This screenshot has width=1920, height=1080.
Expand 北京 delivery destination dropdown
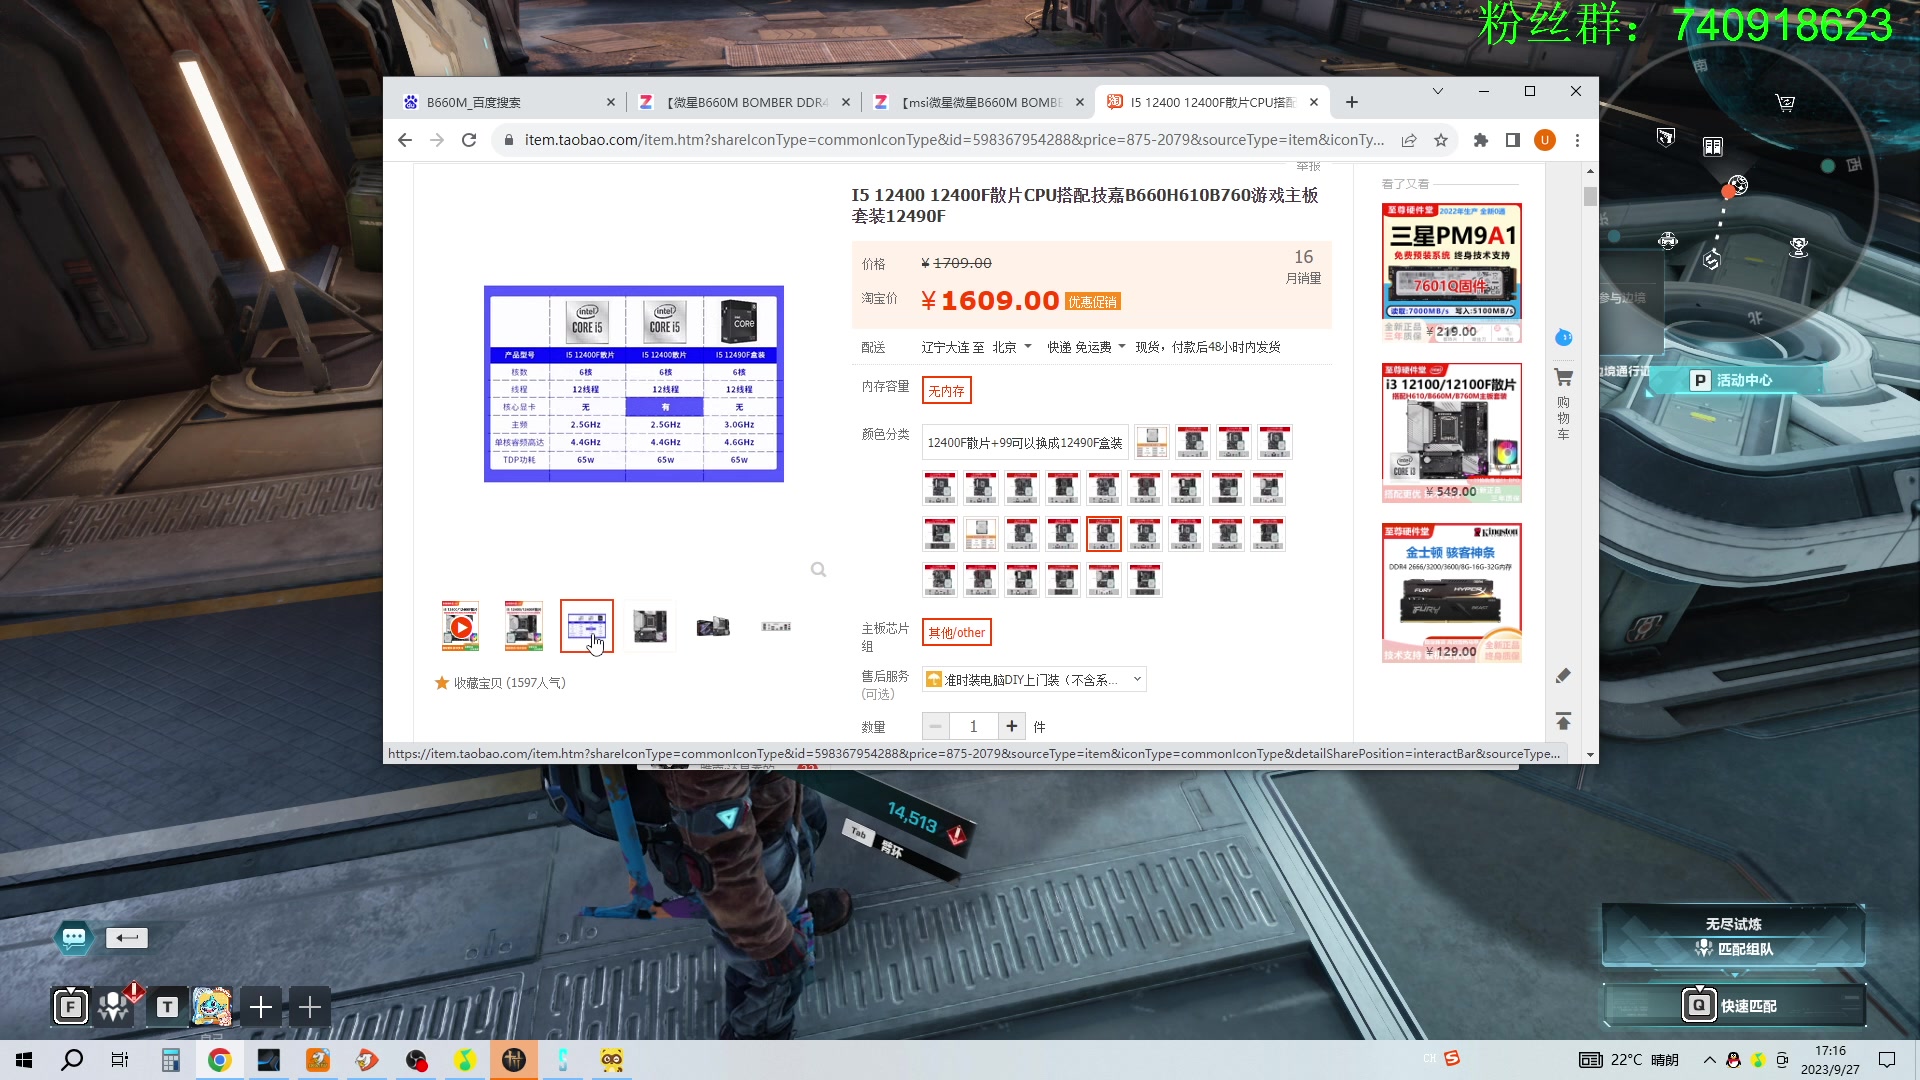(x=1011, y=347)
